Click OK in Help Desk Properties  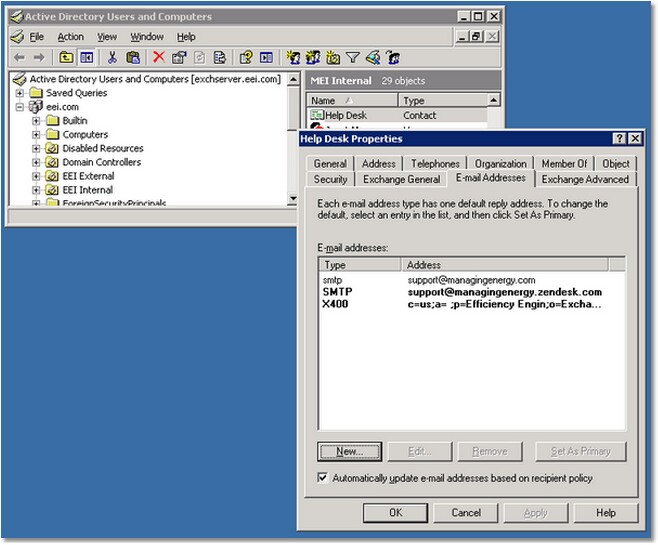(395, 513)
